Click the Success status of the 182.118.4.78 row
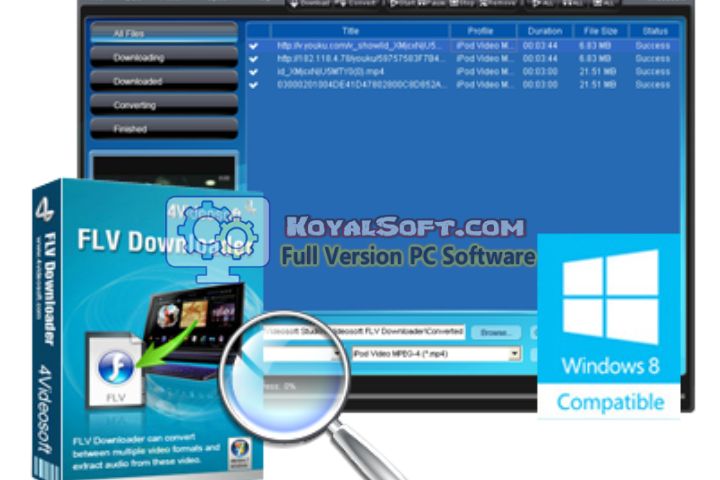Viewport: 720px width, 480px height. [x=652, y=59]
